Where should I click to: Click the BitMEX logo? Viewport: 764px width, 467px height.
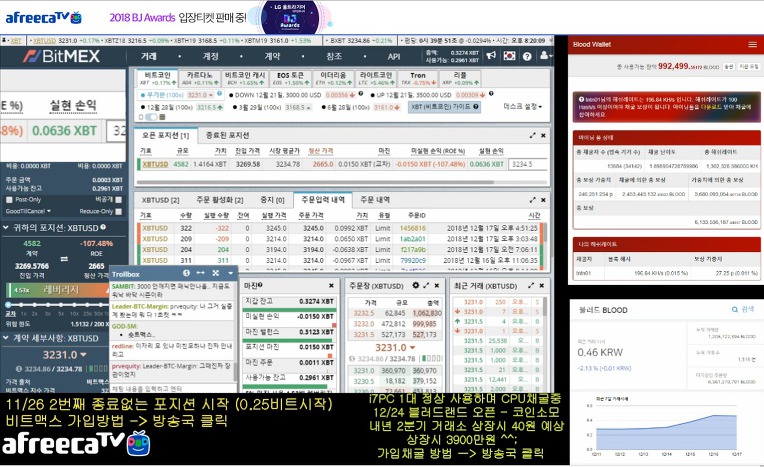(x=61, y=57)
